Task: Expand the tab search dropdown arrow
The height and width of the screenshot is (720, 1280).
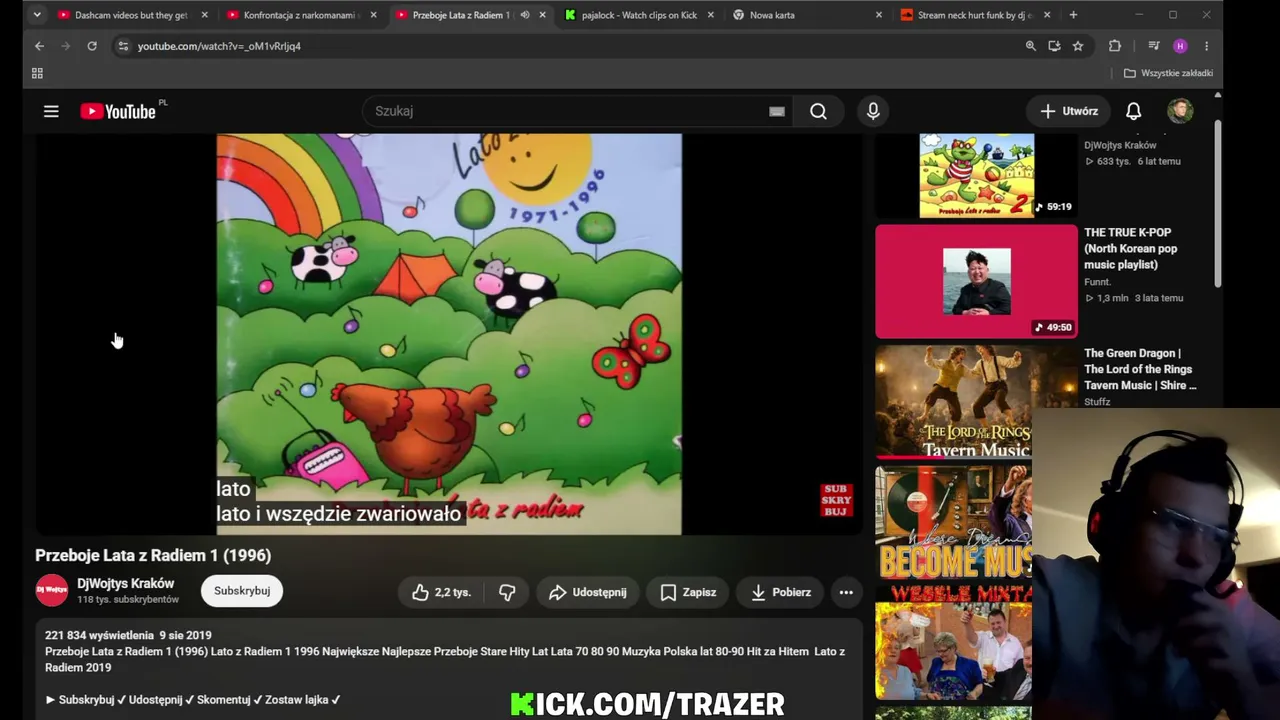Action: click(x=37, y=15)
